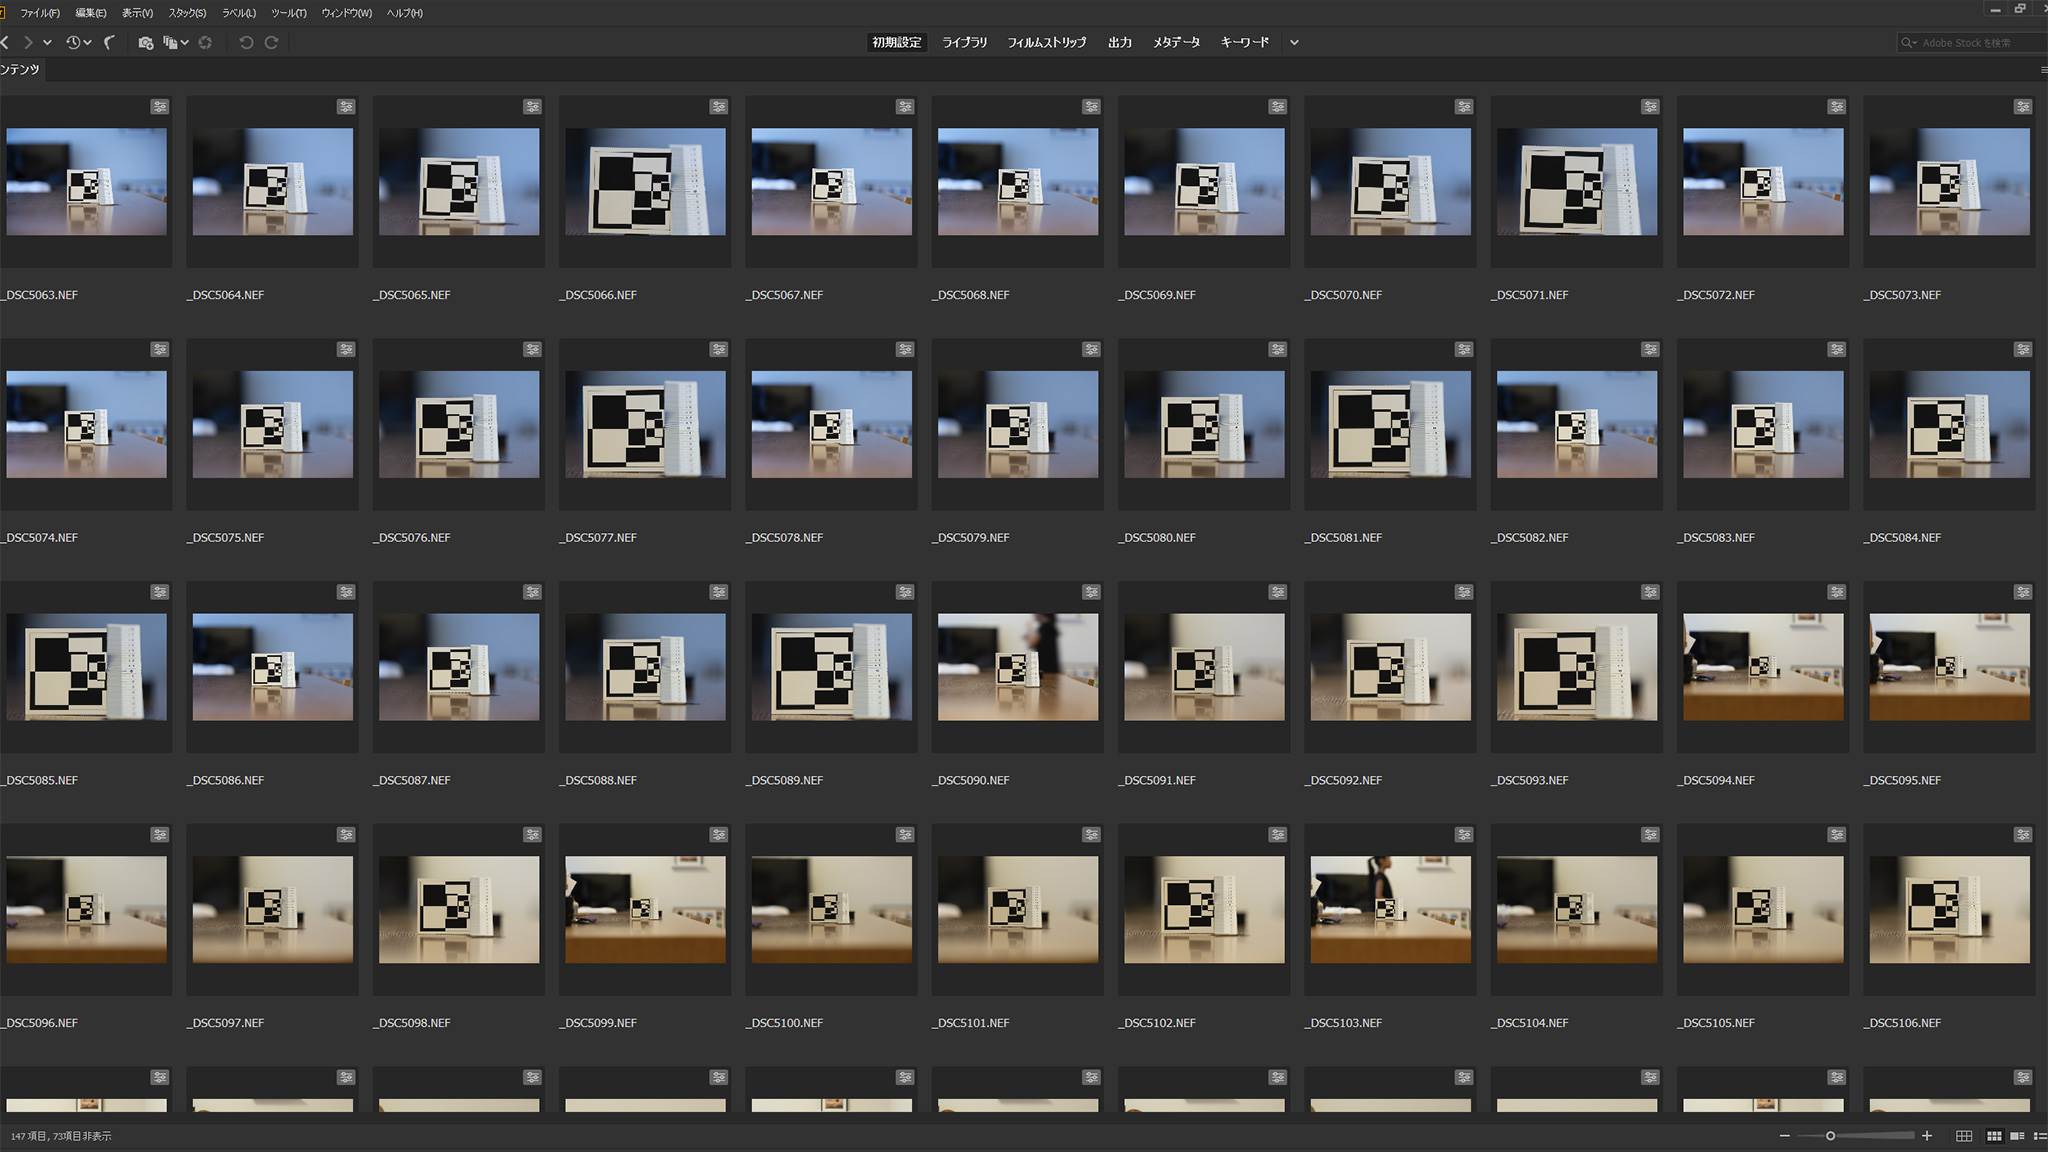Open the スタック(S) menu
Screen dimensions: 2048x1152
click(x=187, y=13)
